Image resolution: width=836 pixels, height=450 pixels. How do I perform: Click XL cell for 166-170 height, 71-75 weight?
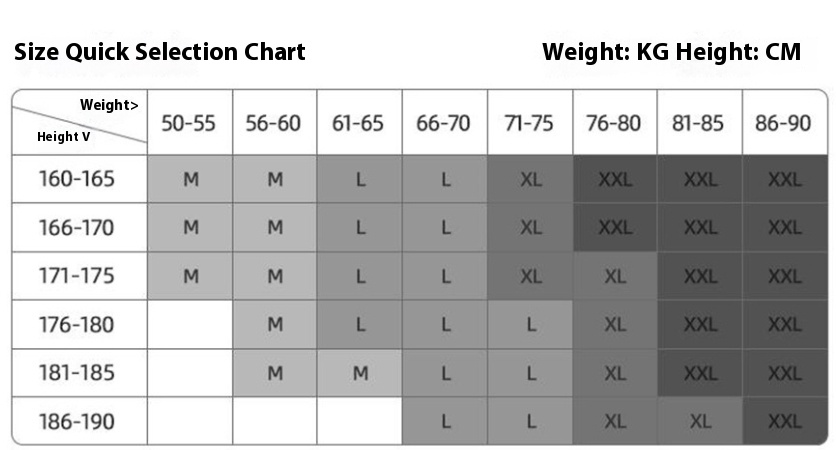(x=531, y=228)
